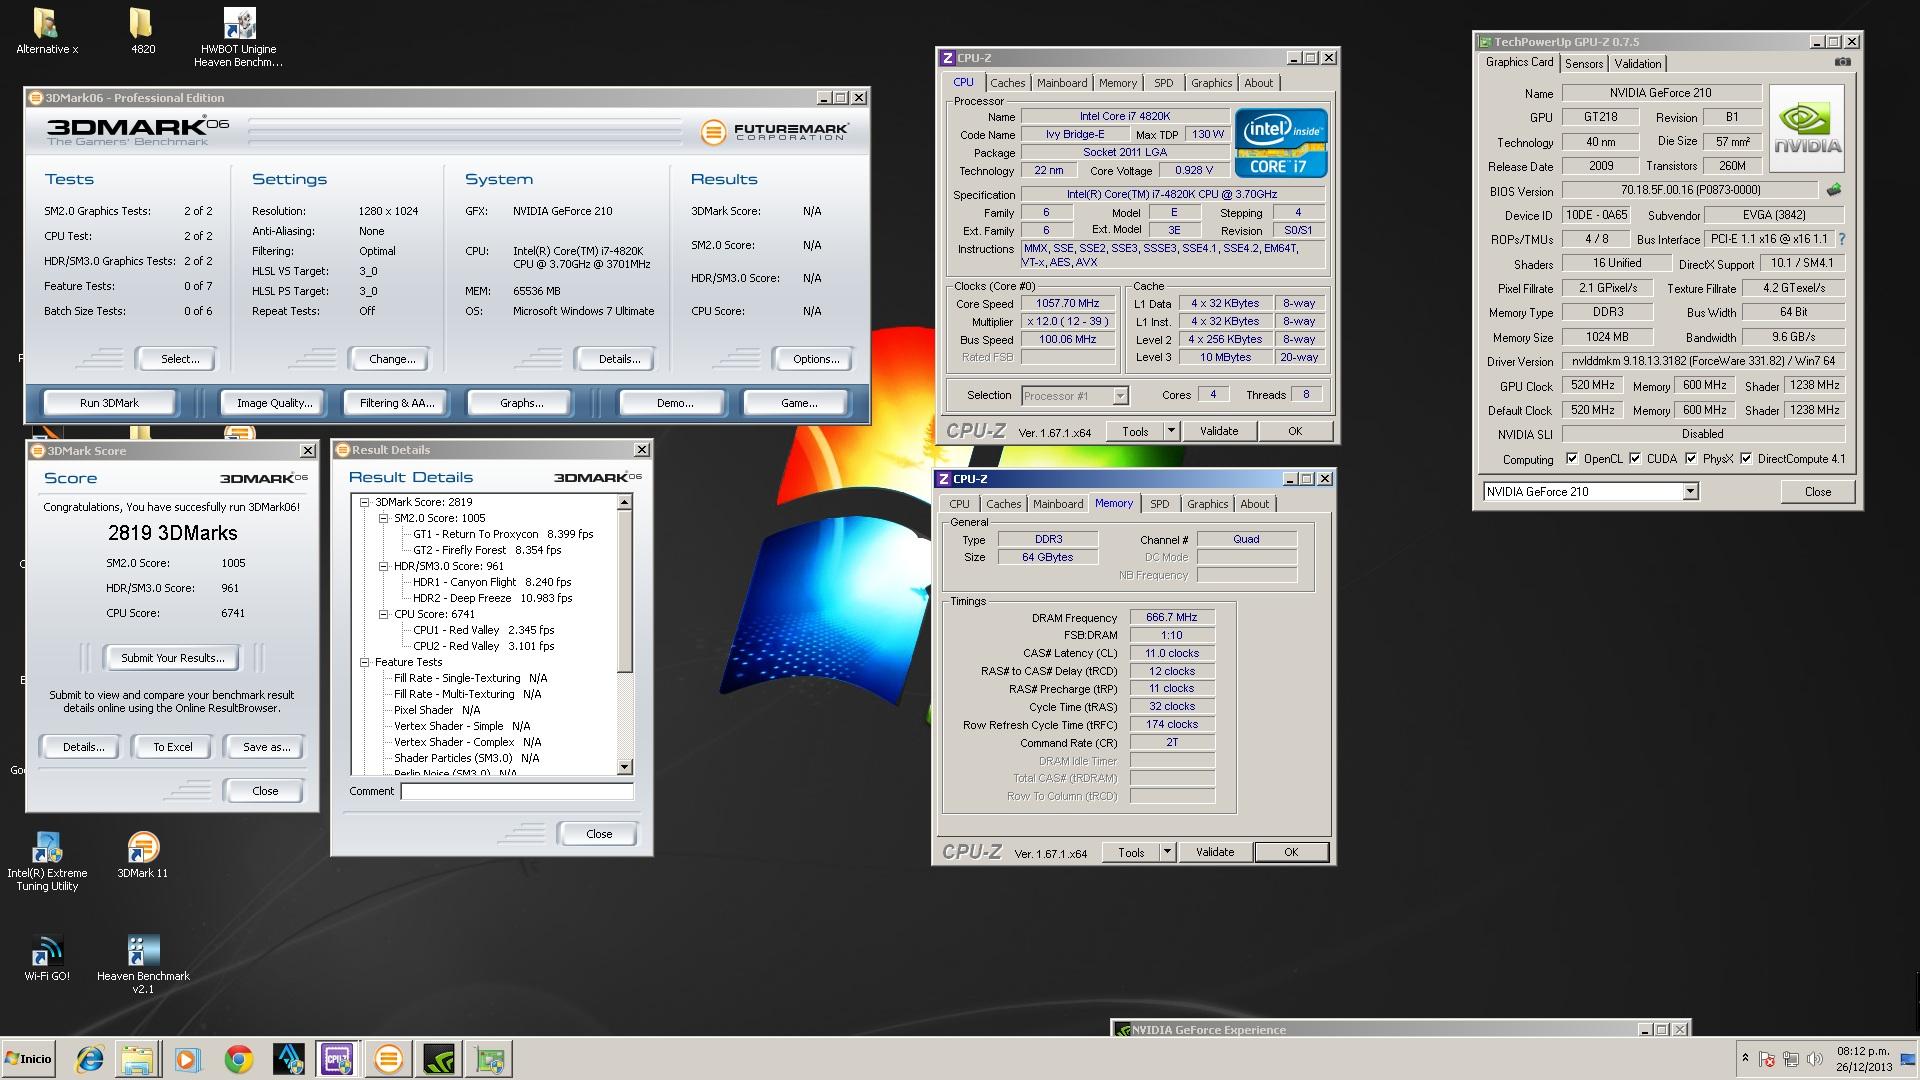Open Google Chrome from the taskbar
Screen dimensions: 1920x1080
pyautogui.click(x=238, y=1059)
